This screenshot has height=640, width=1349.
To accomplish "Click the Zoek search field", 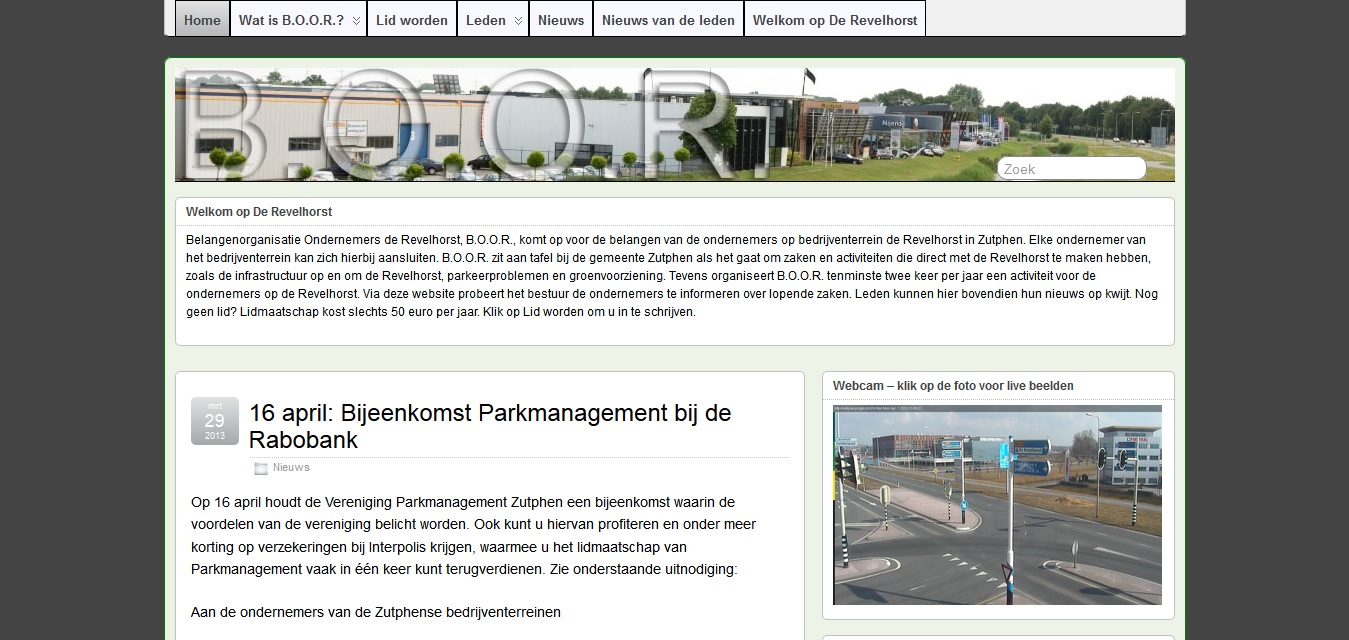I will tap(1071, 169).
